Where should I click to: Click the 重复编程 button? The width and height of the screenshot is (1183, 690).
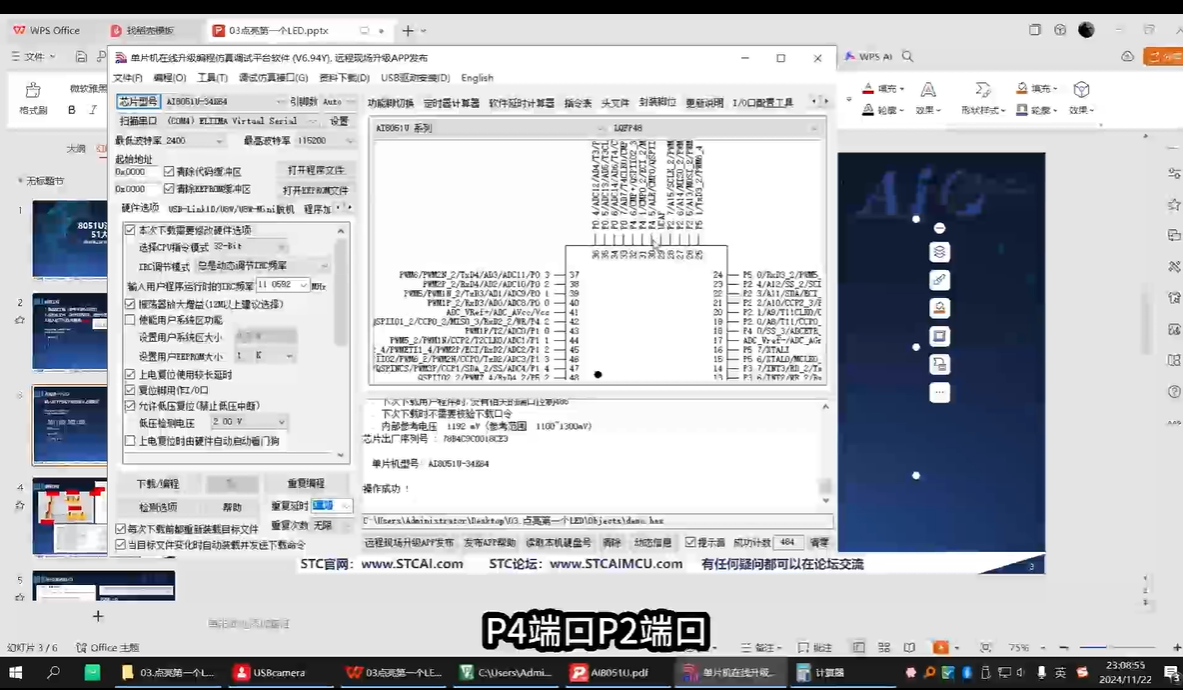coord(306,483)
